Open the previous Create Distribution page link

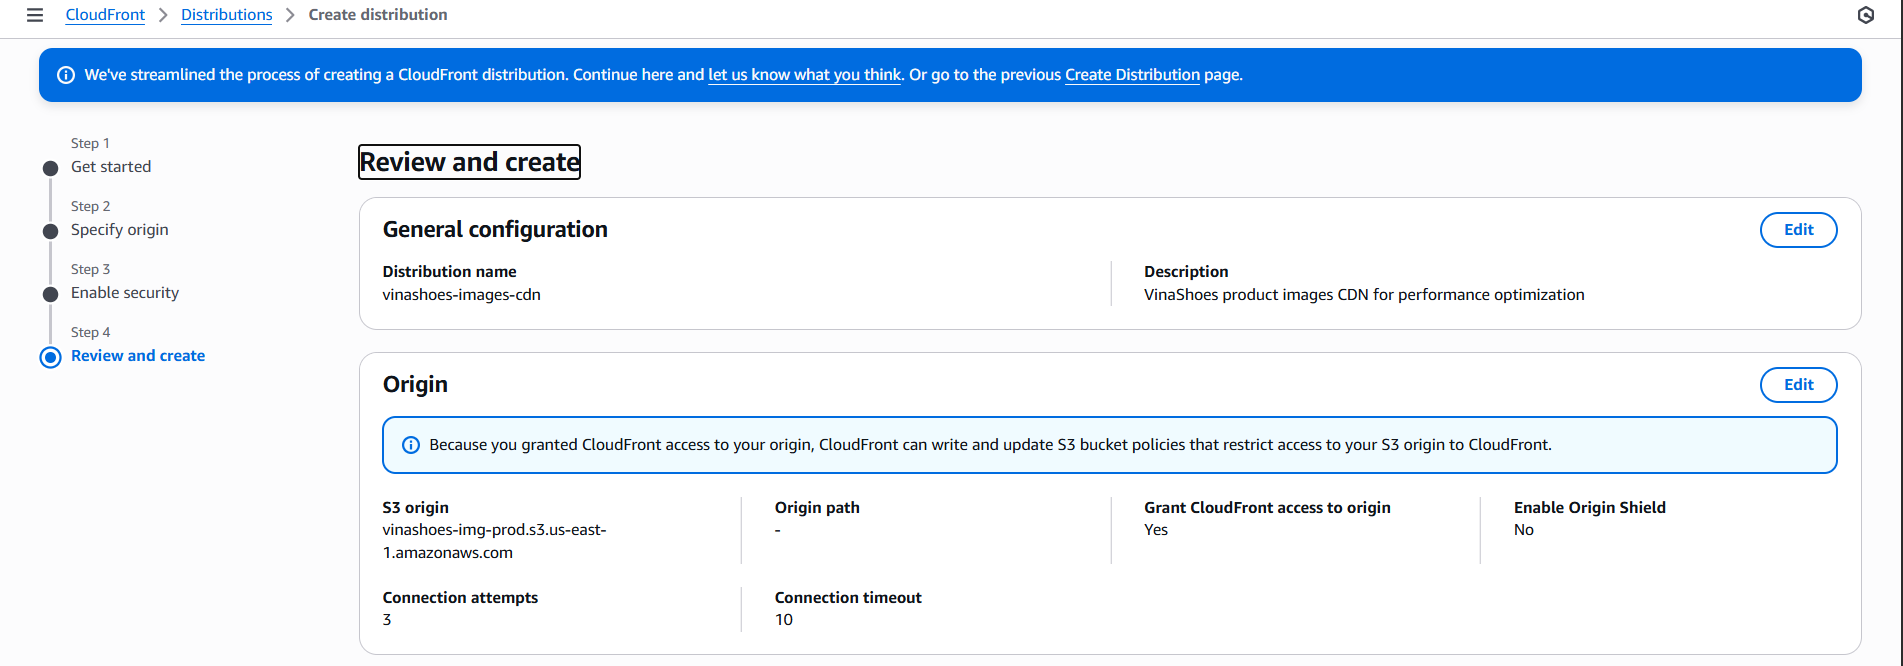click(x=1131, y=74)
